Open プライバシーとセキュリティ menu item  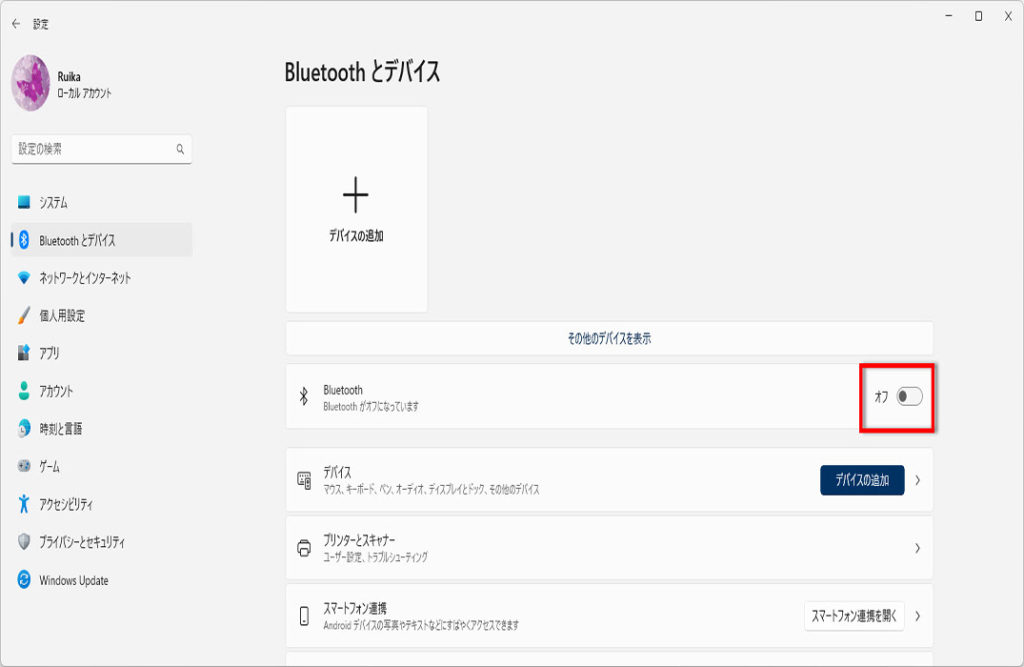[82, 542]
